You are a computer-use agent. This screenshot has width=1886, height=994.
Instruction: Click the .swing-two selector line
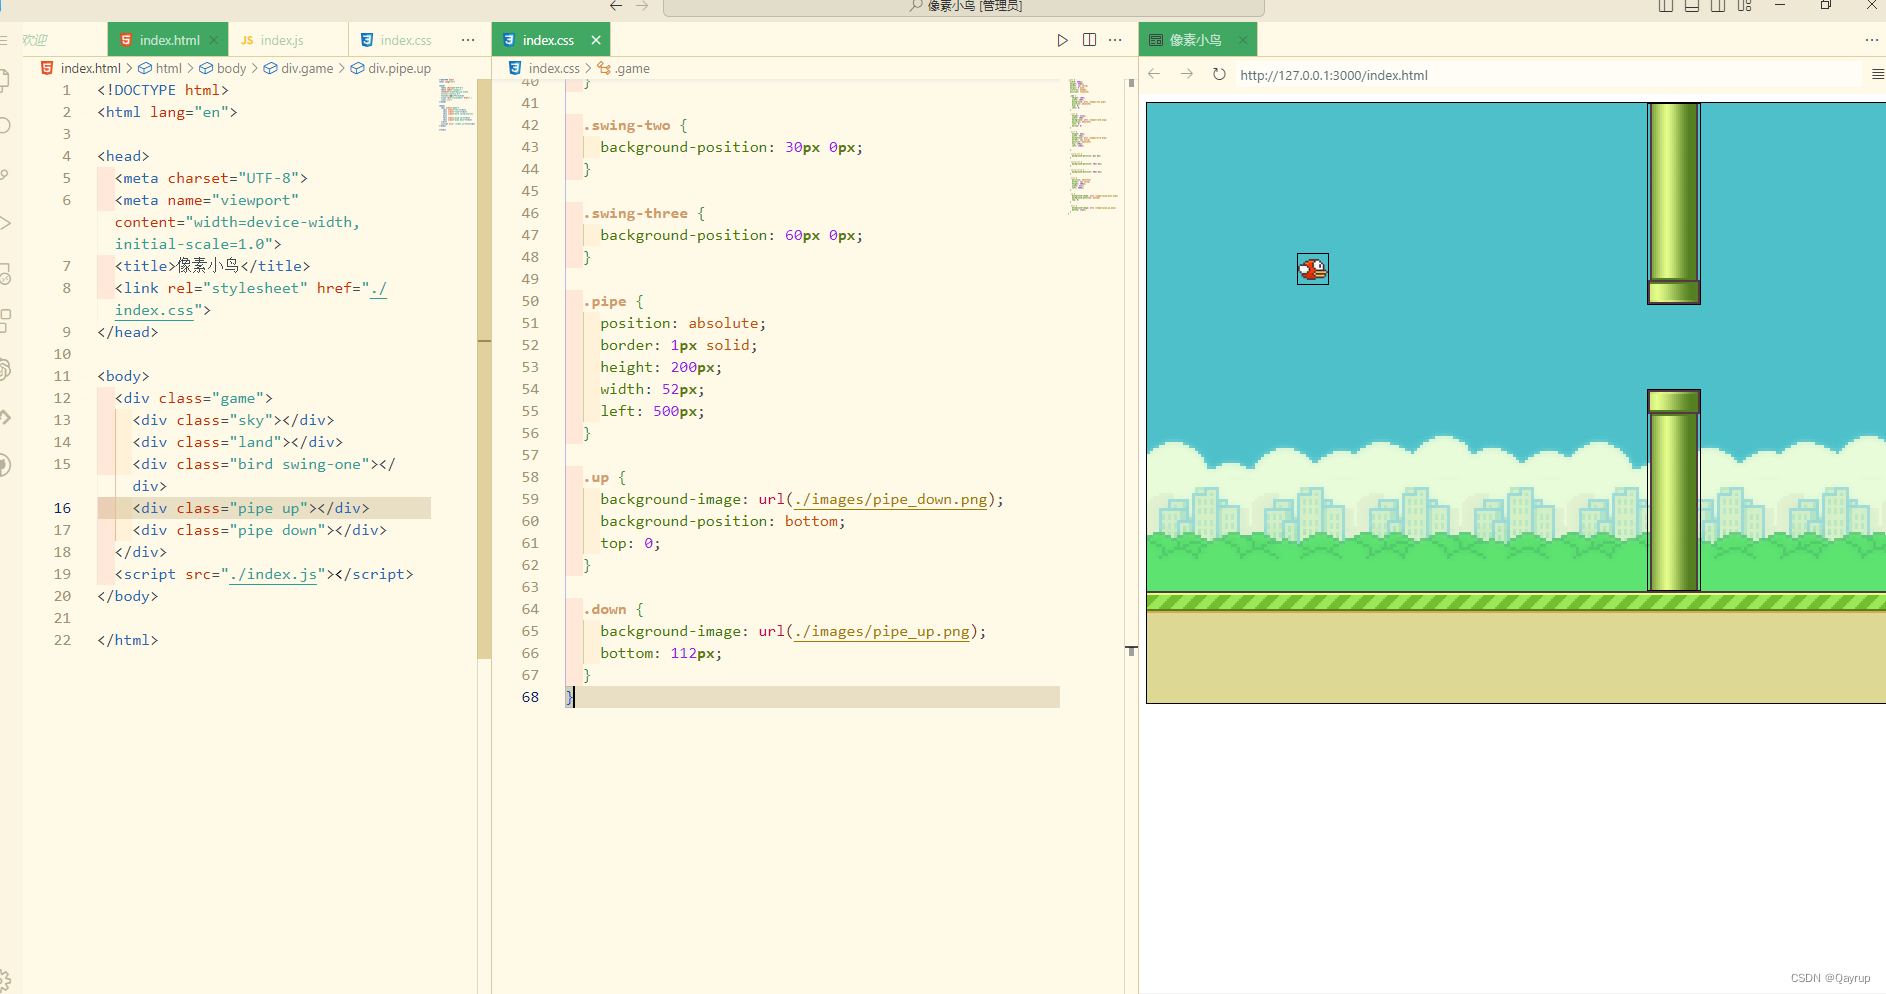(x=635, y=125)
